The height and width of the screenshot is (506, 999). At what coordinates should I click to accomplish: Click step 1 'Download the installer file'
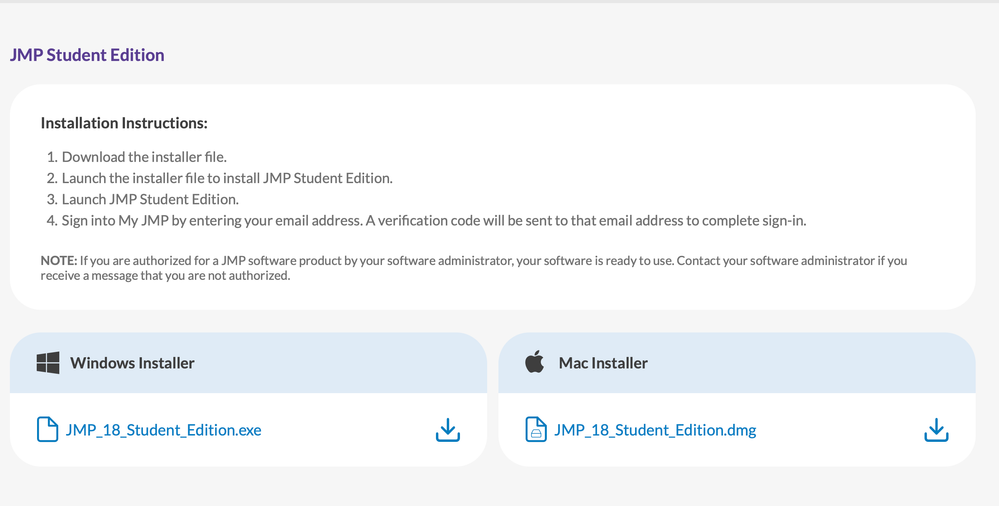(x=144, y=157)
